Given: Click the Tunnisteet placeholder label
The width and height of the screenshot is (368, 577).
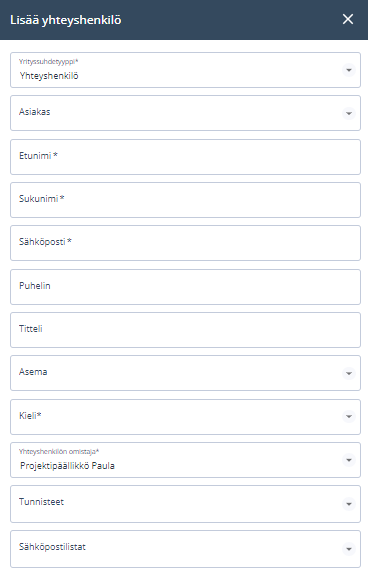Looking at the screenshot, I should click(41, 502).
